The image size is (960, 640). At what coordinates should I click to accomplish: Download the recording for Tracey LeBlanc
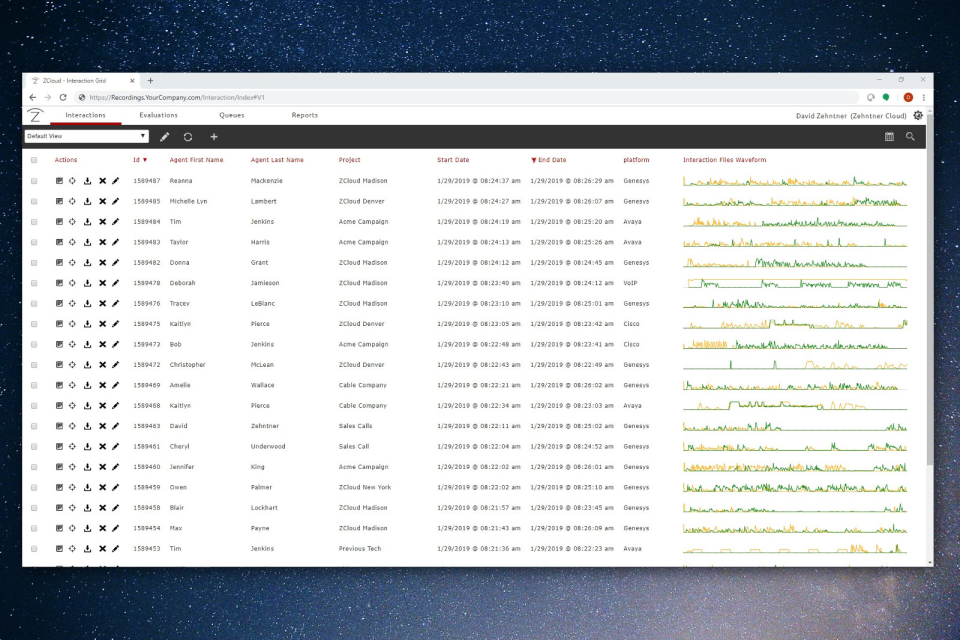point(88,304)
